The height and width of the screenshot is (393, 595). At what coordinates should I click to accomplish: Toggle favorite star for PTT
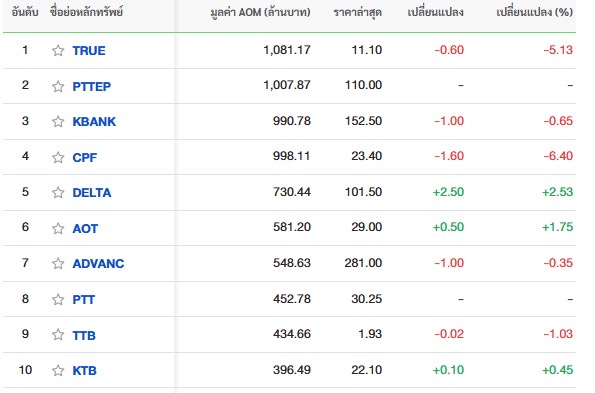(x=58, y=300)
